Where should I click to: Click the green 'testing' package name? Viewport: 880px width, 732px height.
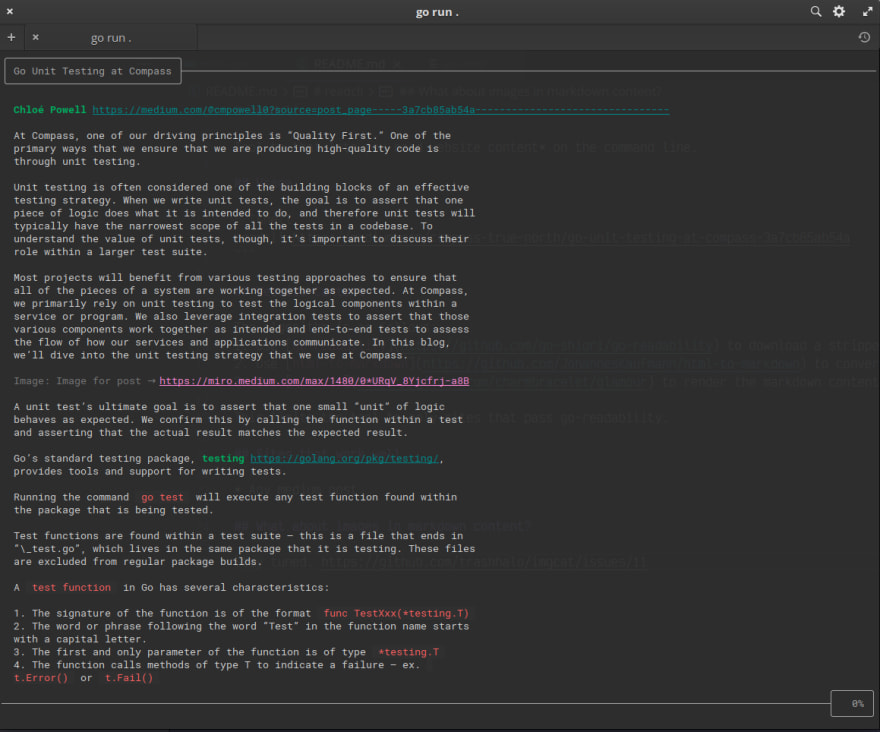coord(223,458)
